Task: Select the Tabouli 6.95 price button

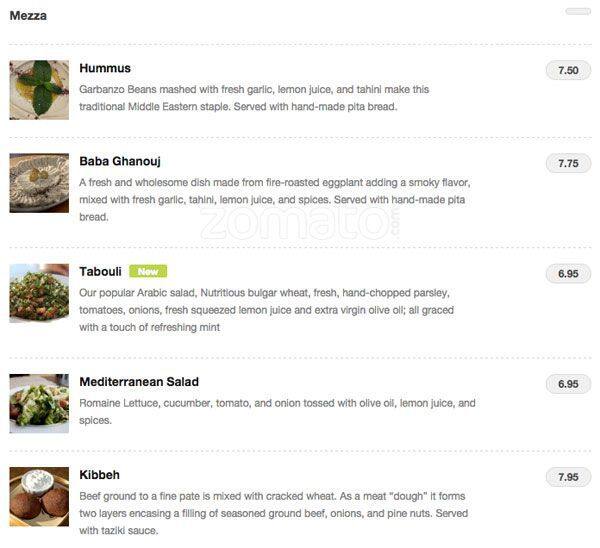Action: [x=568, y=274]
